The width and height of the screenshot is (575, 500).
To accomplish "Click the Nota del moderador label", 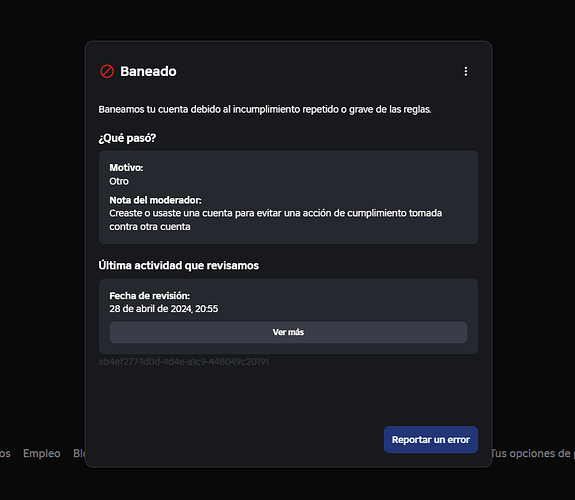I will tap(155, 200).
